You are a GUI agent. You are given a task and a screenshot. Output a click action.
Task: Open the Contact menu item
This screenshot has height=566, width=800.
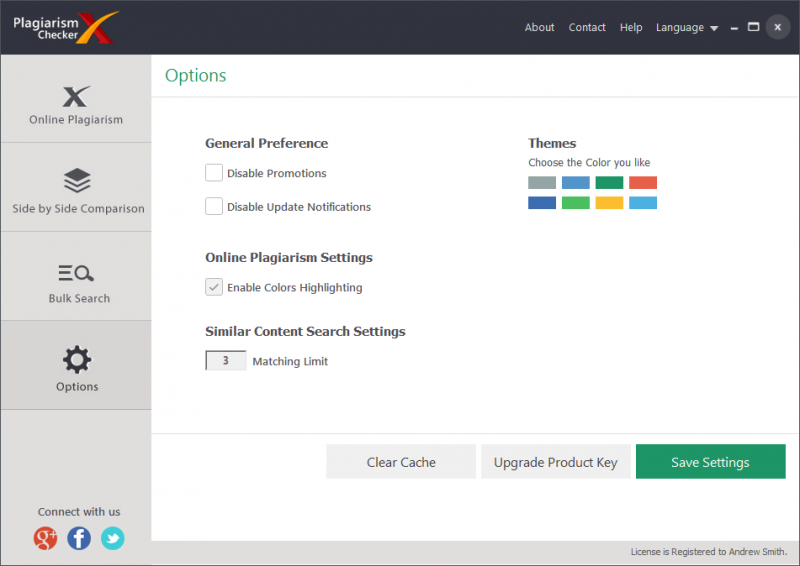[x=587, y=28]
